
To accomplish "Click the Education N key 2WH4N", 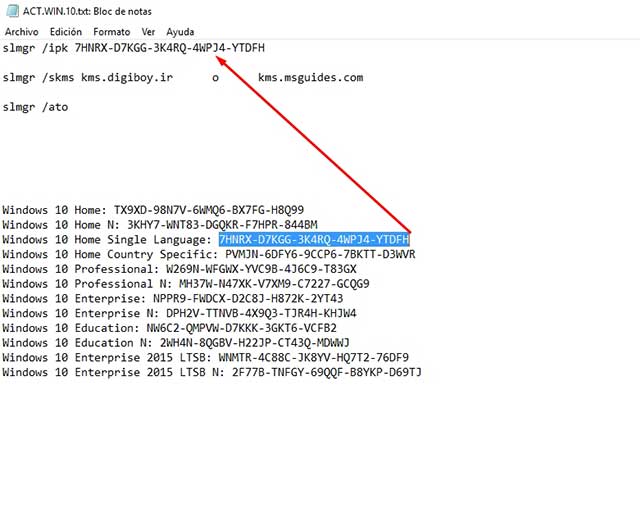I will point(255,342).
